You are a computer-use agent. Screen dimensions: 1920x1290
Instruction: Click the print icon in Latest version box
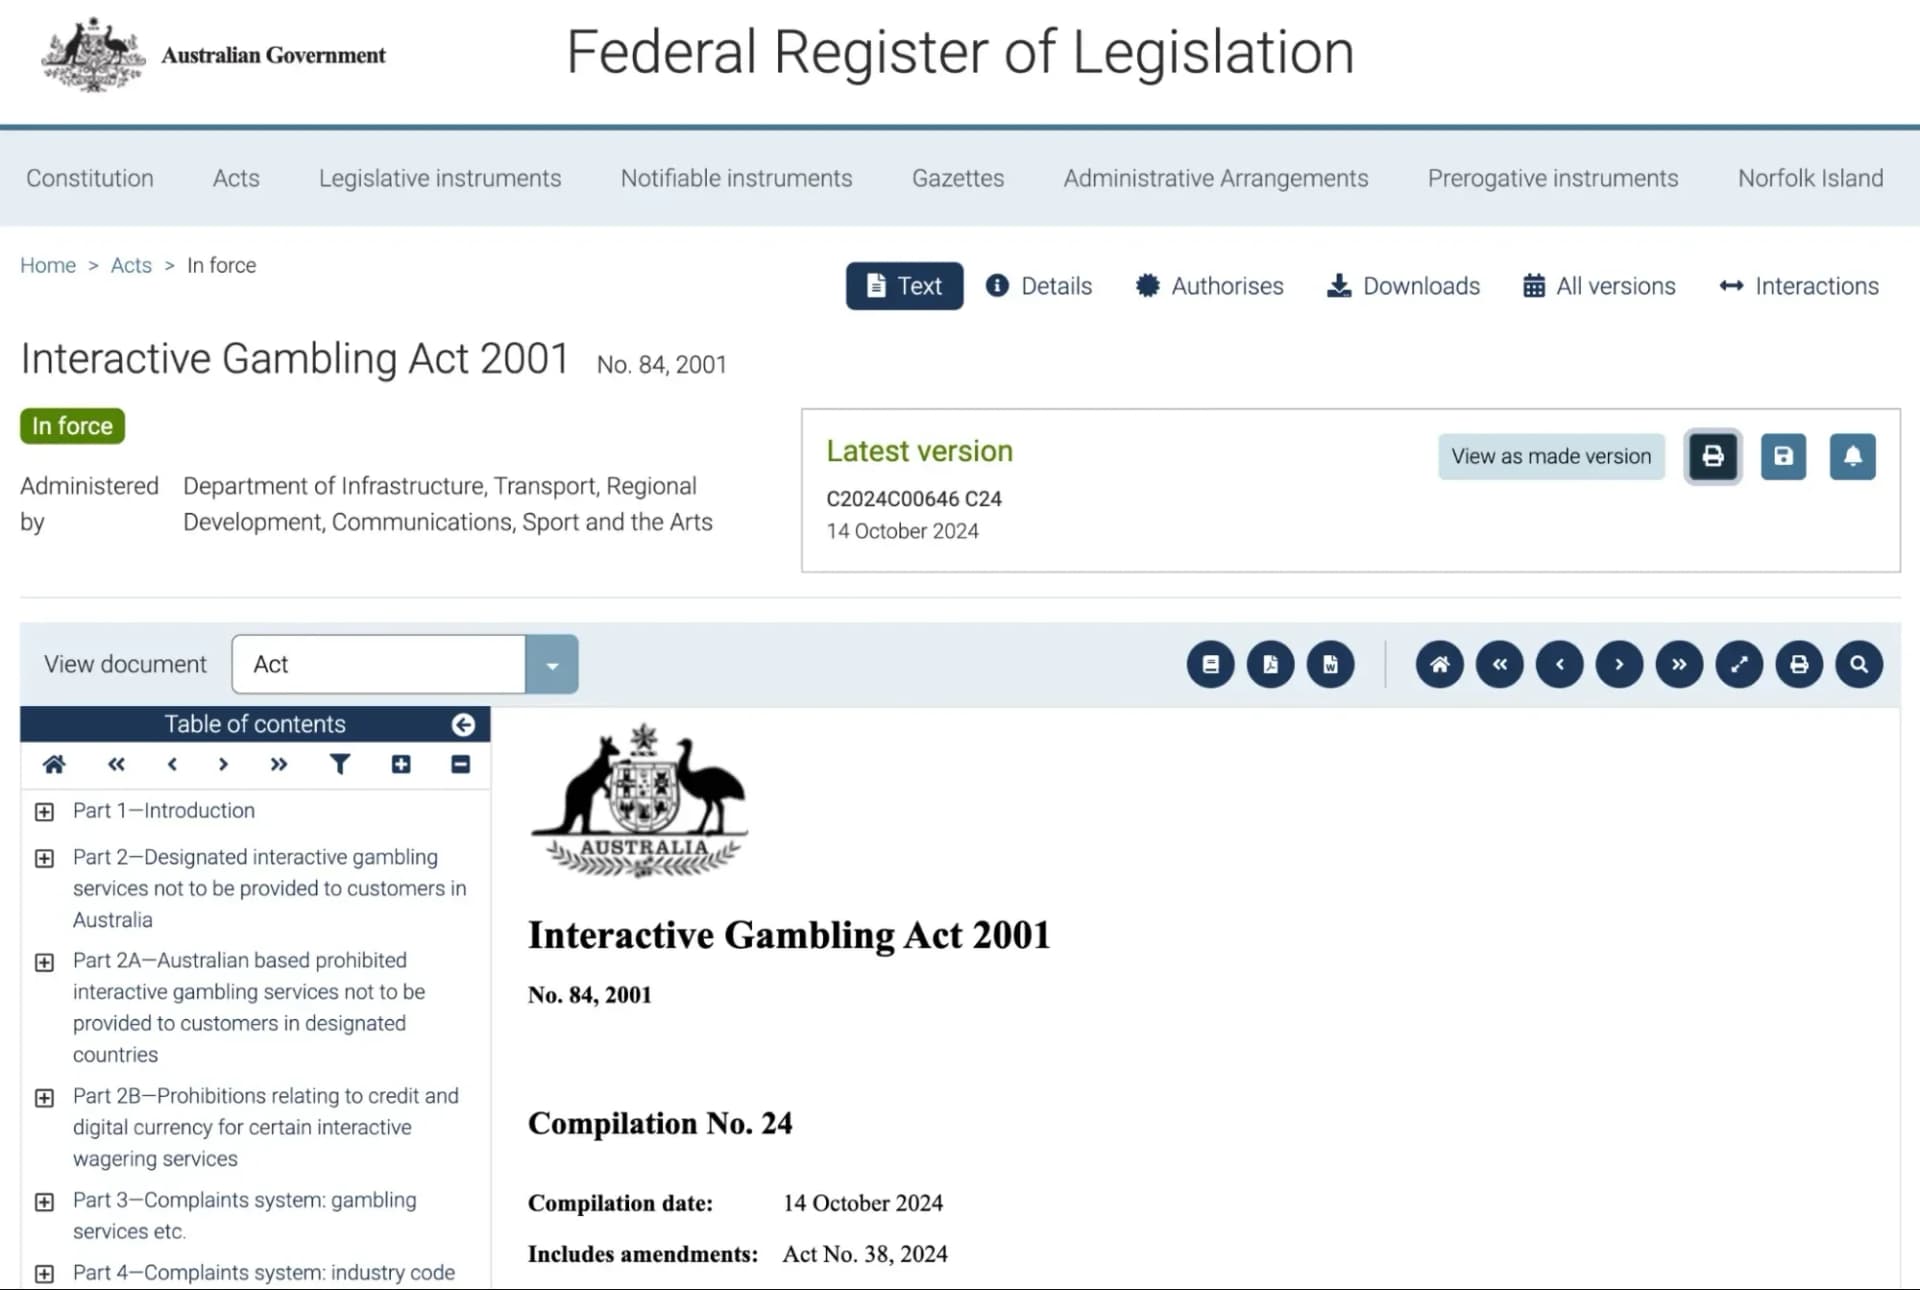[1713, 457]
